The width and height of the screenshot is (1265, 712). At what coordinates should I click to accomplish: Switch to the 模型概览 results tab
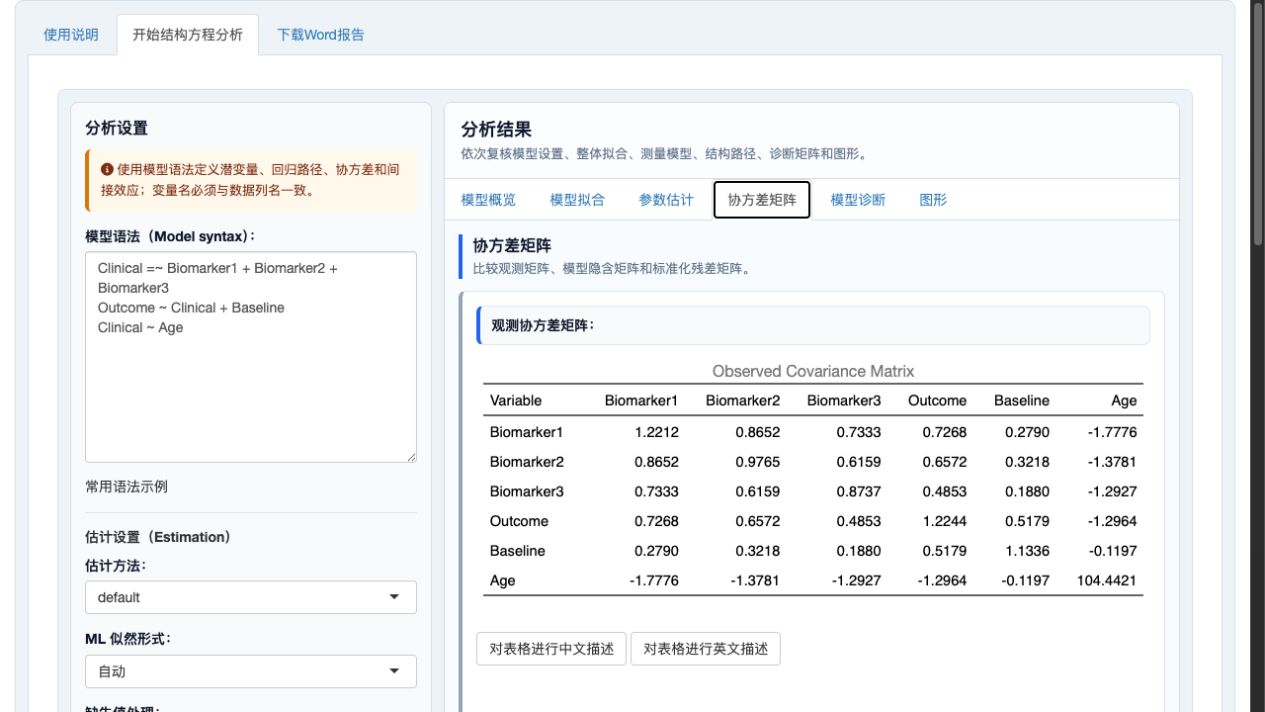point(488,200)
